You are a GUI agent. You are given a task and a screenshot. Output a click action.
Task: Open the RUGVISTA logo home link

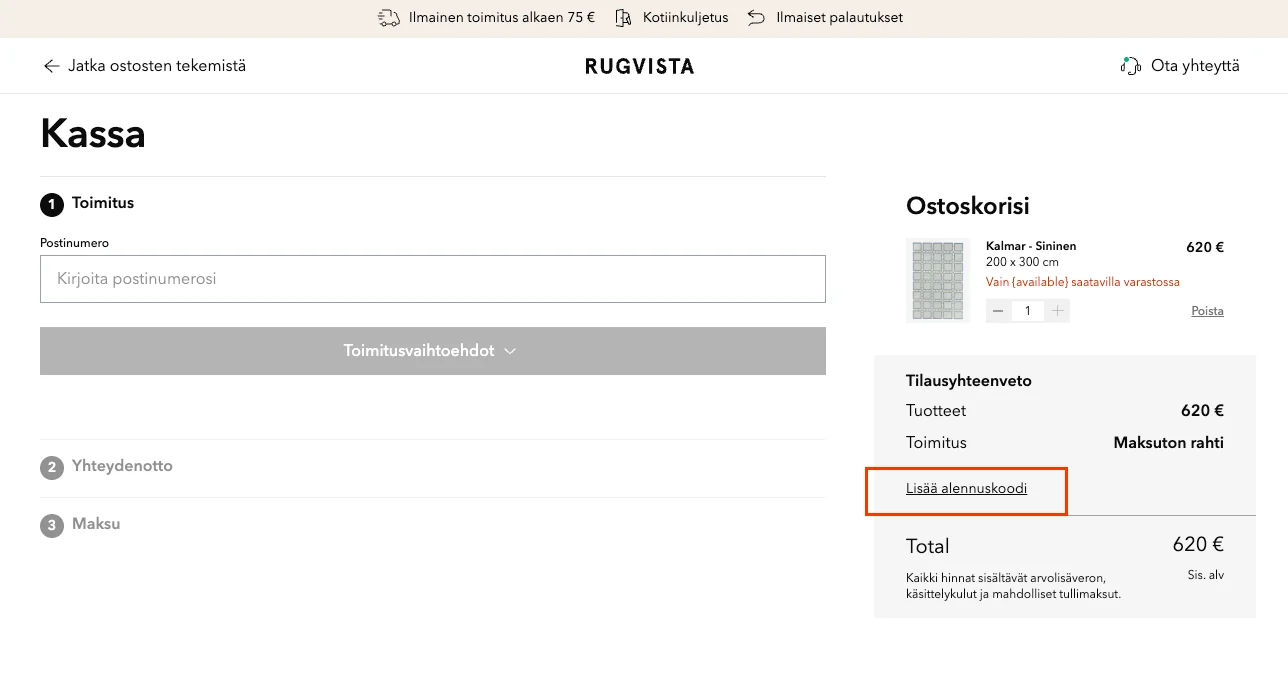[639, 66]
